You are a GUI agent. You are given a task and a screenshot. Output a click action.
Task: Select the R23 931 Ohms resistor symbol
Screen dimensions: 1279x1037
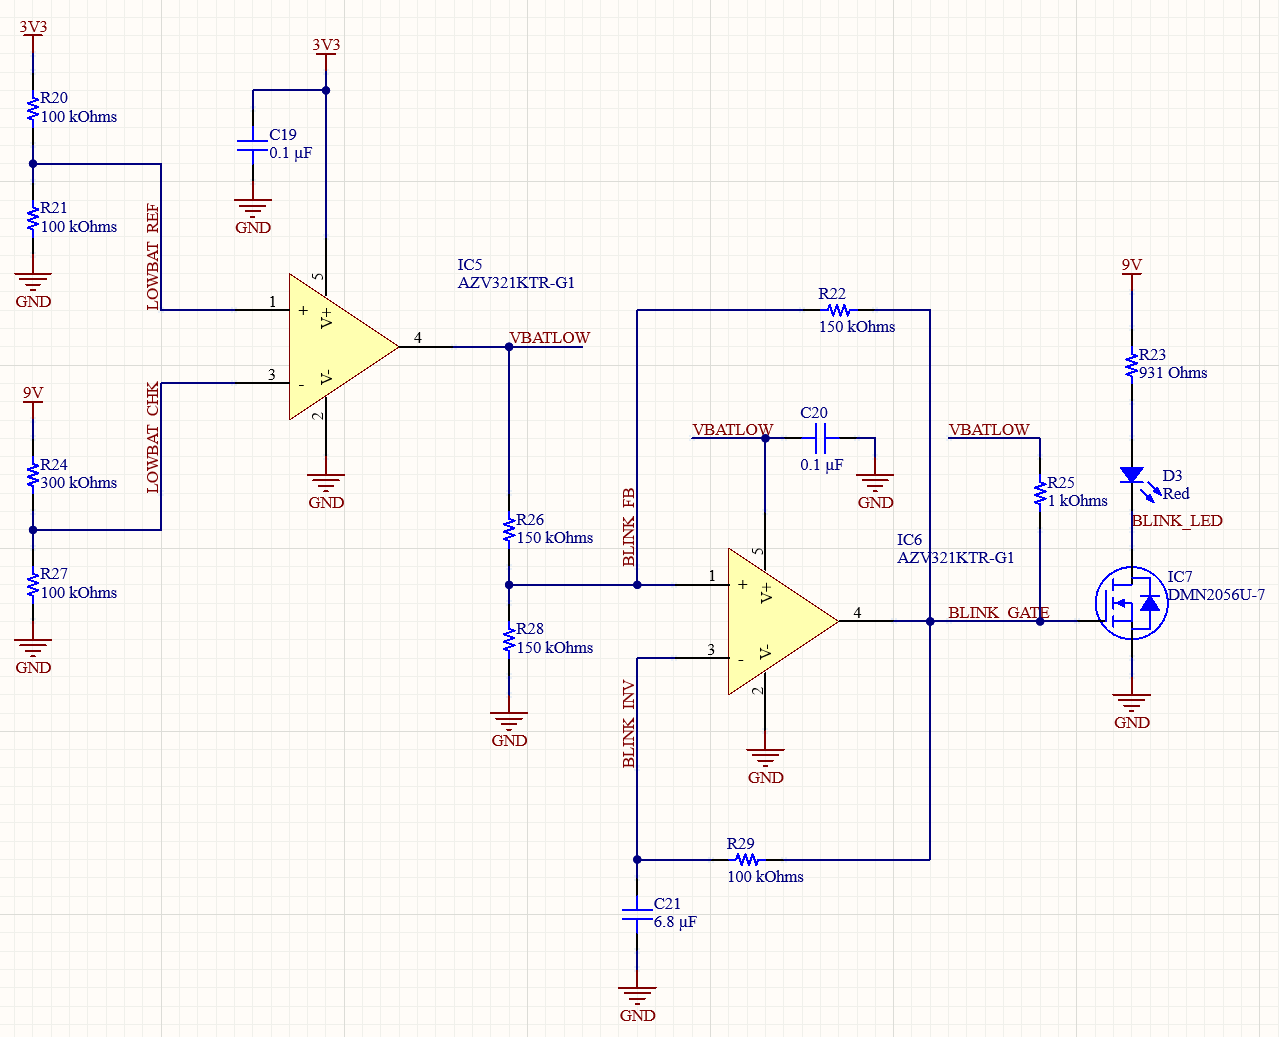point(1131,364)
